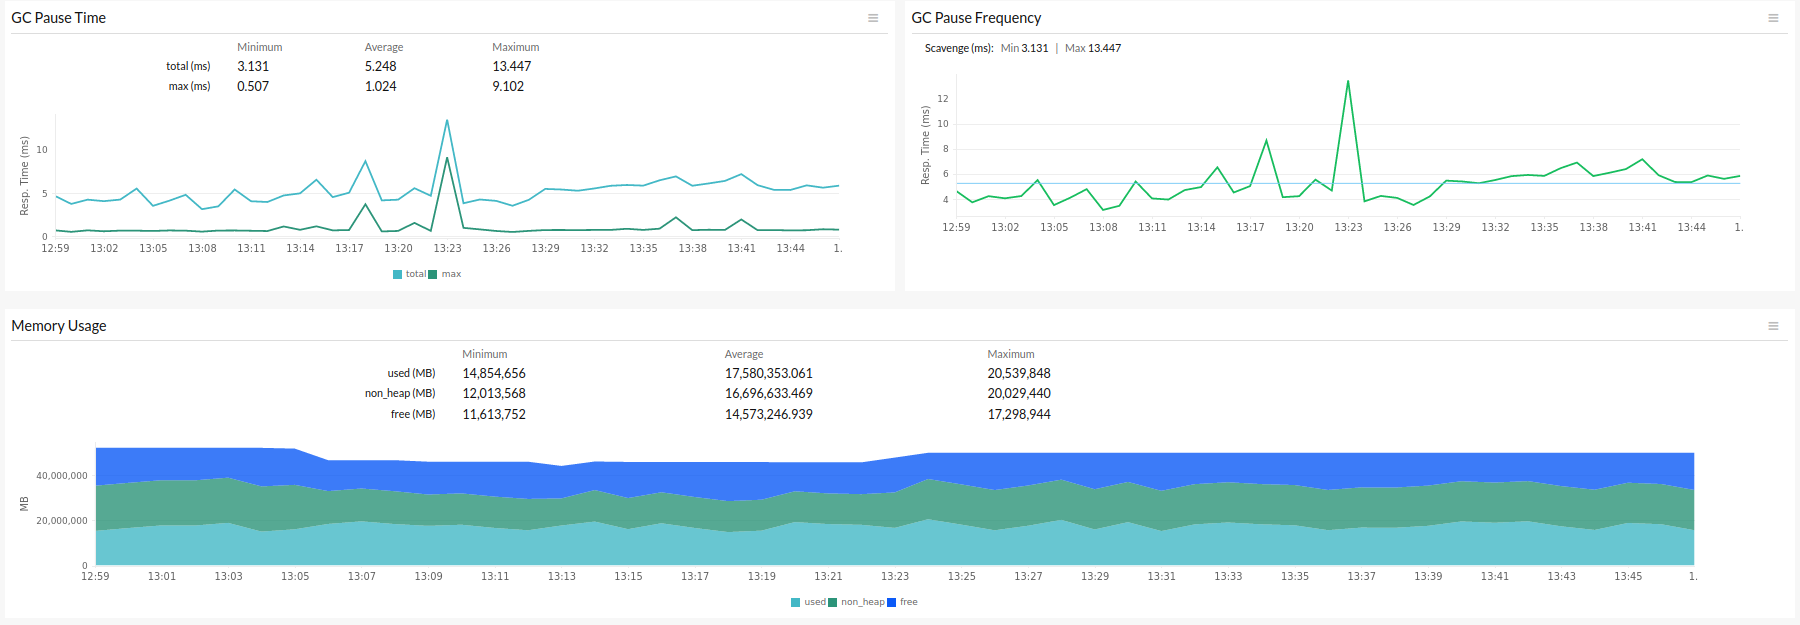Open the GC Pause Frequency hamburger menu
The height and width of the screenshot is (625, 1800).
(1773, 18)
